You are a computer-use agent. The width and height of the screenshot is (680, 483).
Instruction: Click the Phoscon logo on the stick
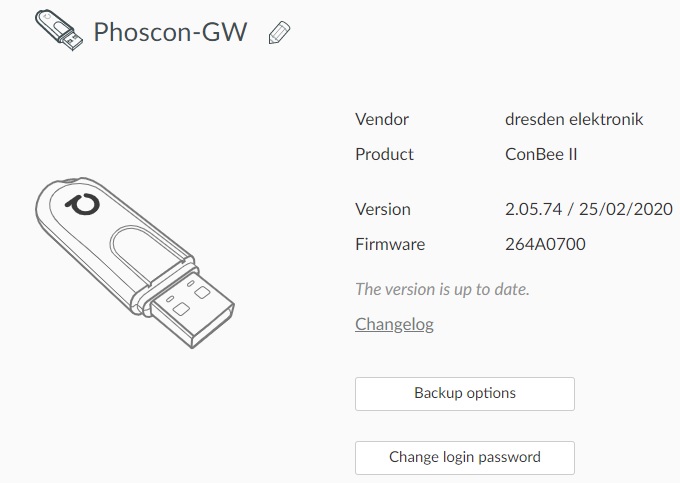[x=82, y=204]
